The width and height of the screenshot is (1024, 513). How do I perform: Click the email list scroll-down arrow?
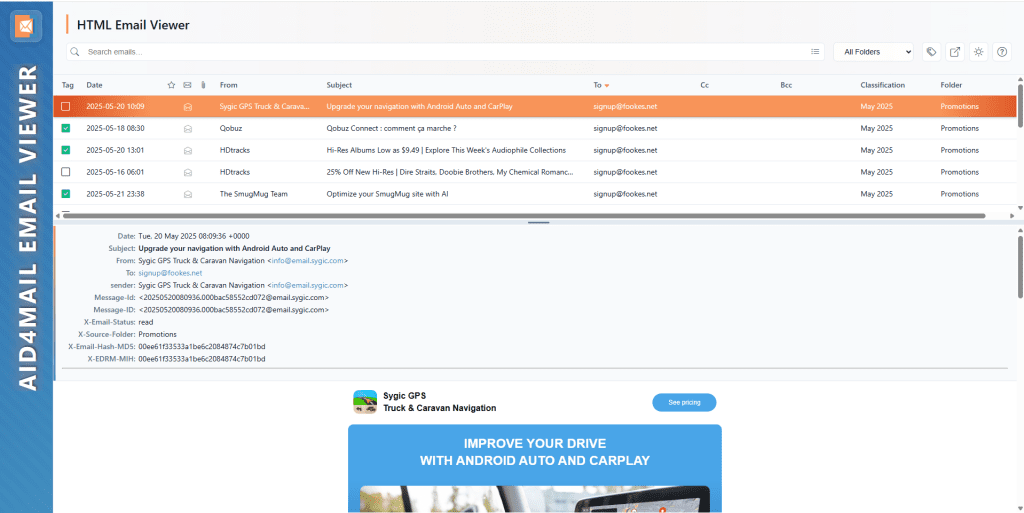point(1020,208)
